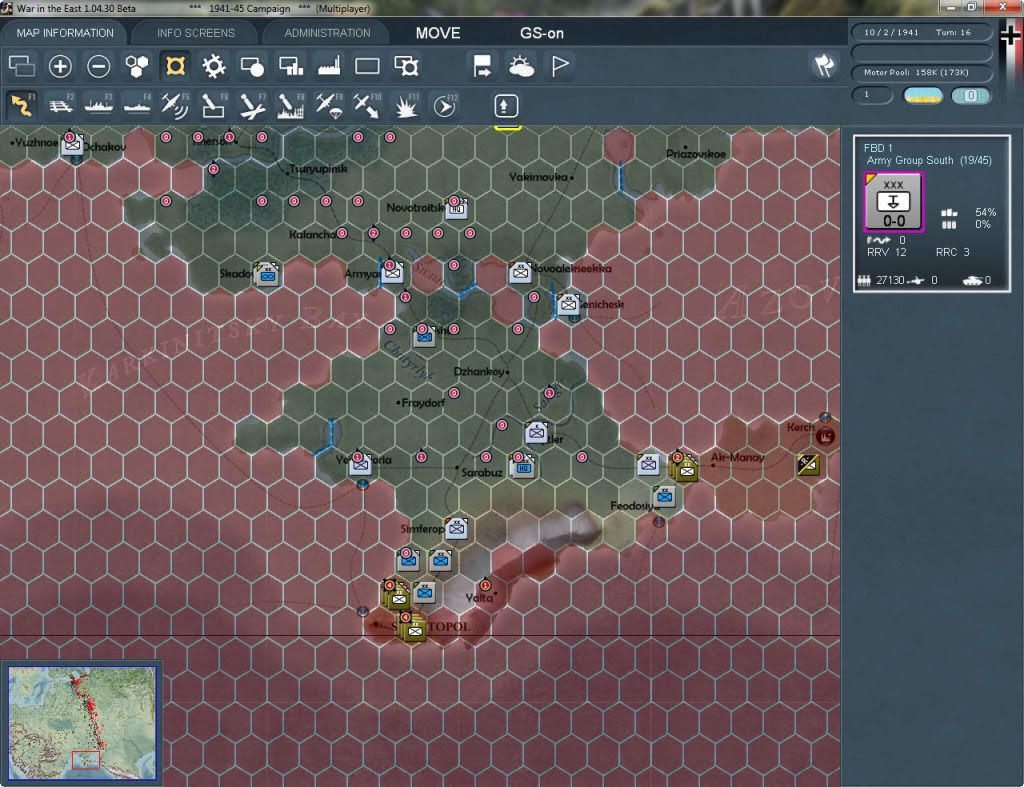Toggle the white gear map icon
This screenshot has width=1024, height=787.
(214, 66)
